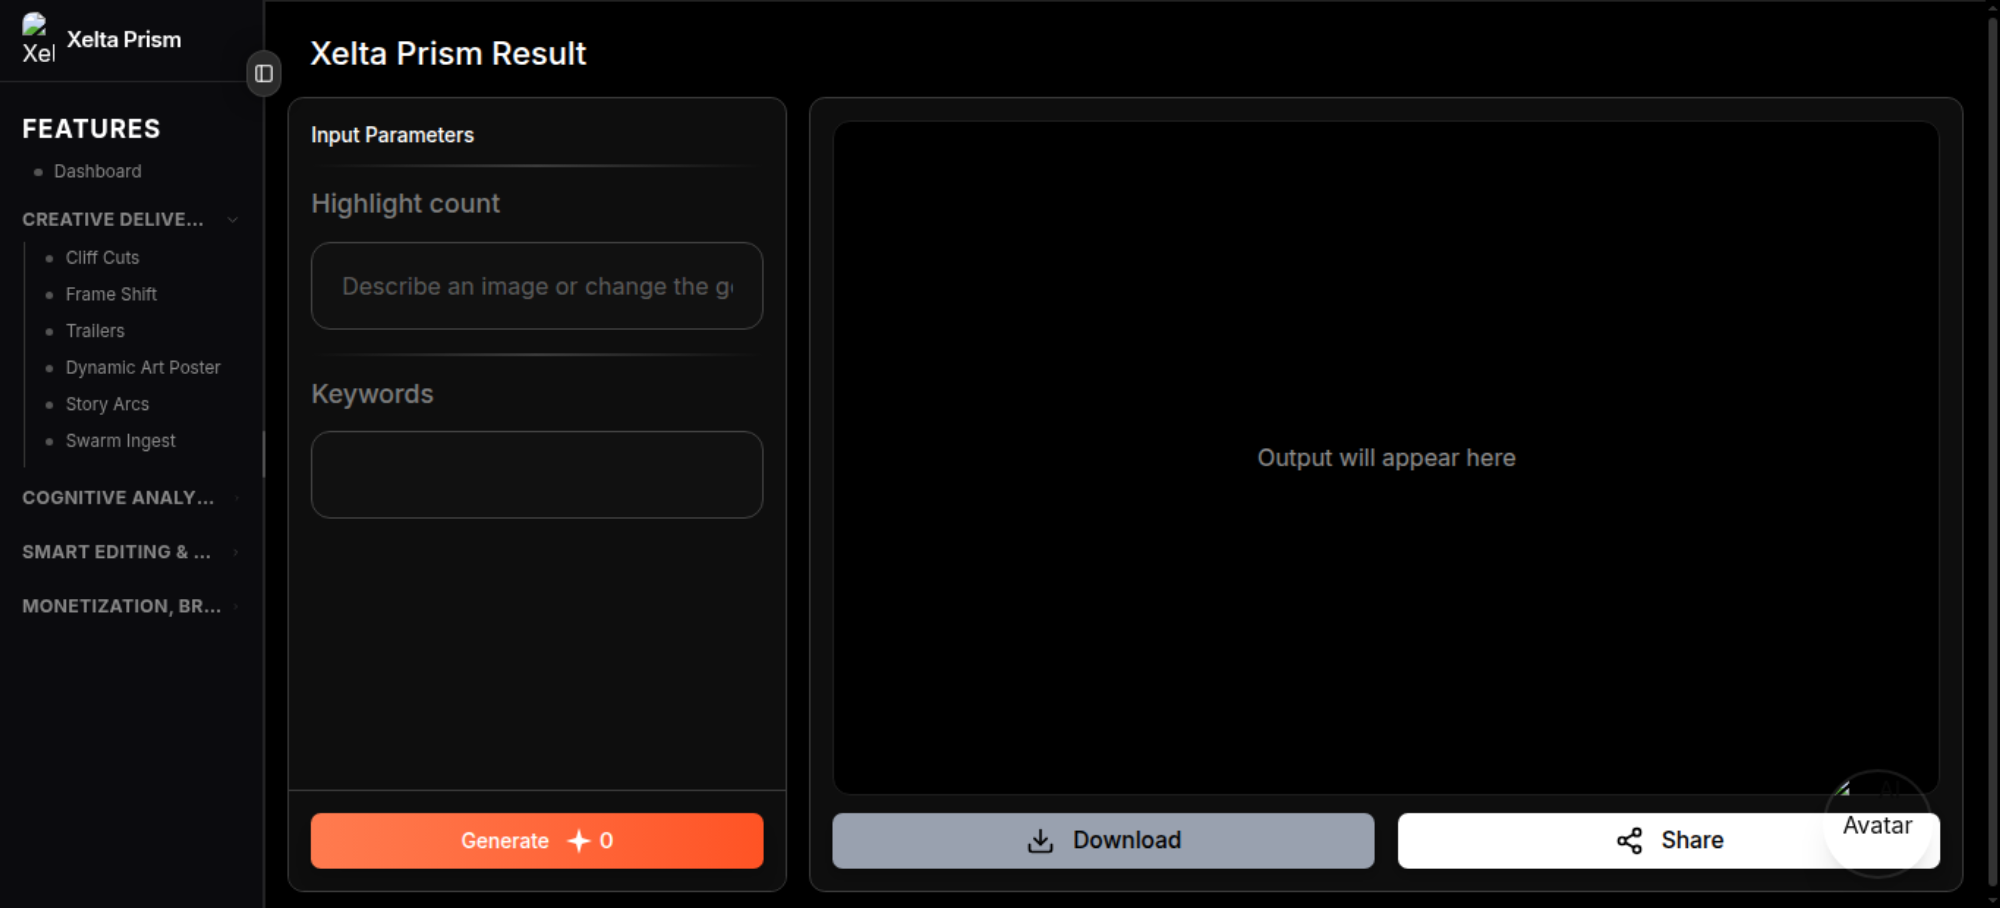Click the Share button

[x=1669, y=840]
